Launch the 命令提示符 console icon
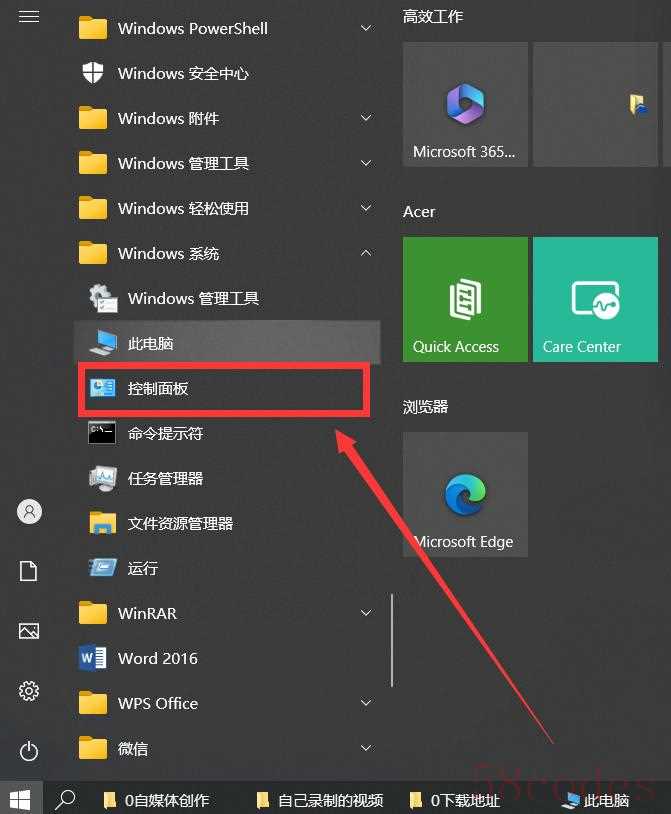Image resolution: width=671 pixels, height=814 pixels. point(102,433)
